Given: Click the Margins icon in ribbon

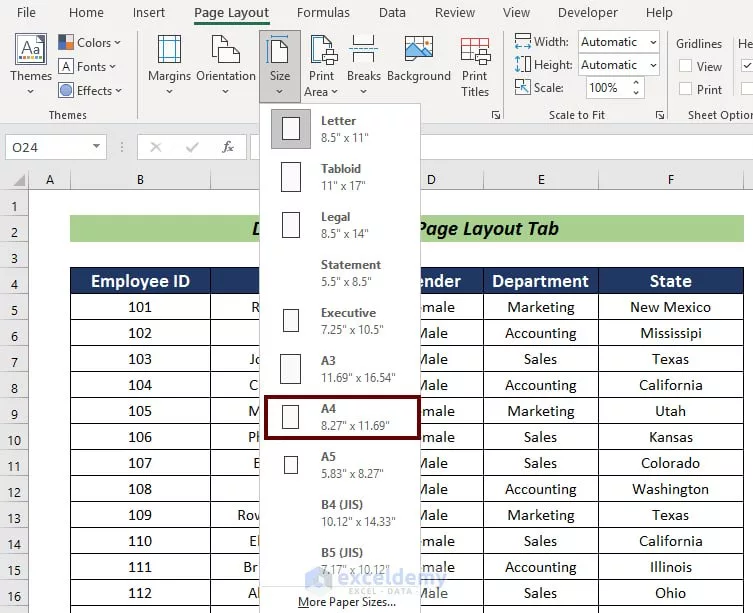Looking at the screenshot, I should [169, 50].
